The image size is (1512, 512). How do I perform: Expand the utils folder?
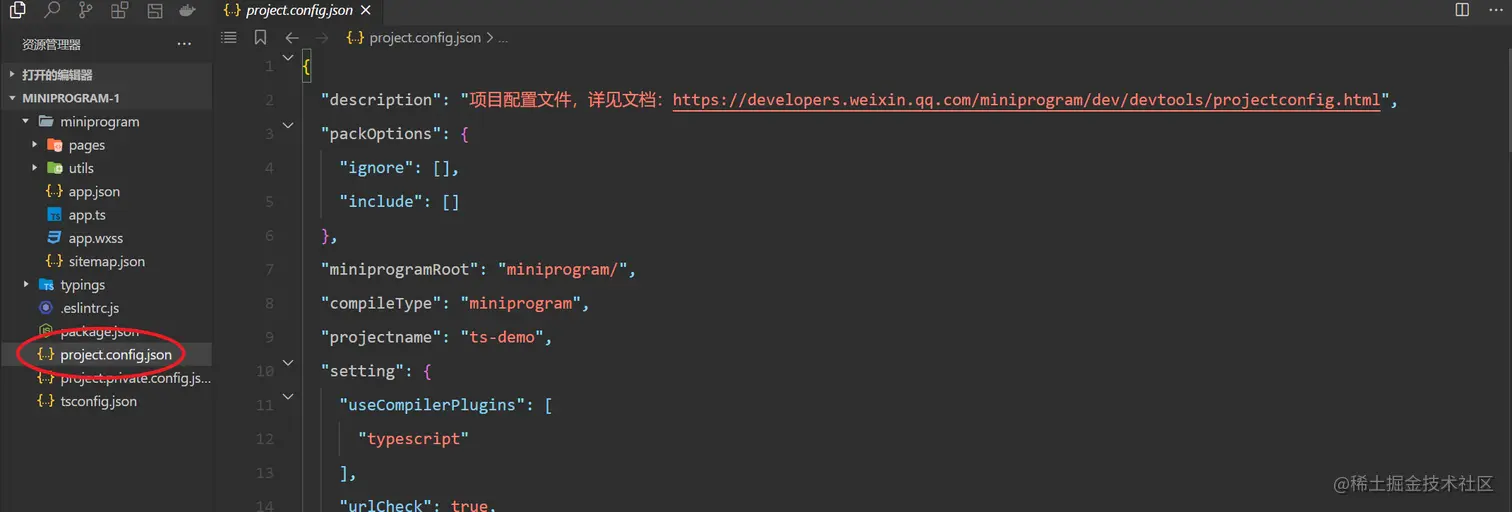tap(106, 168)
